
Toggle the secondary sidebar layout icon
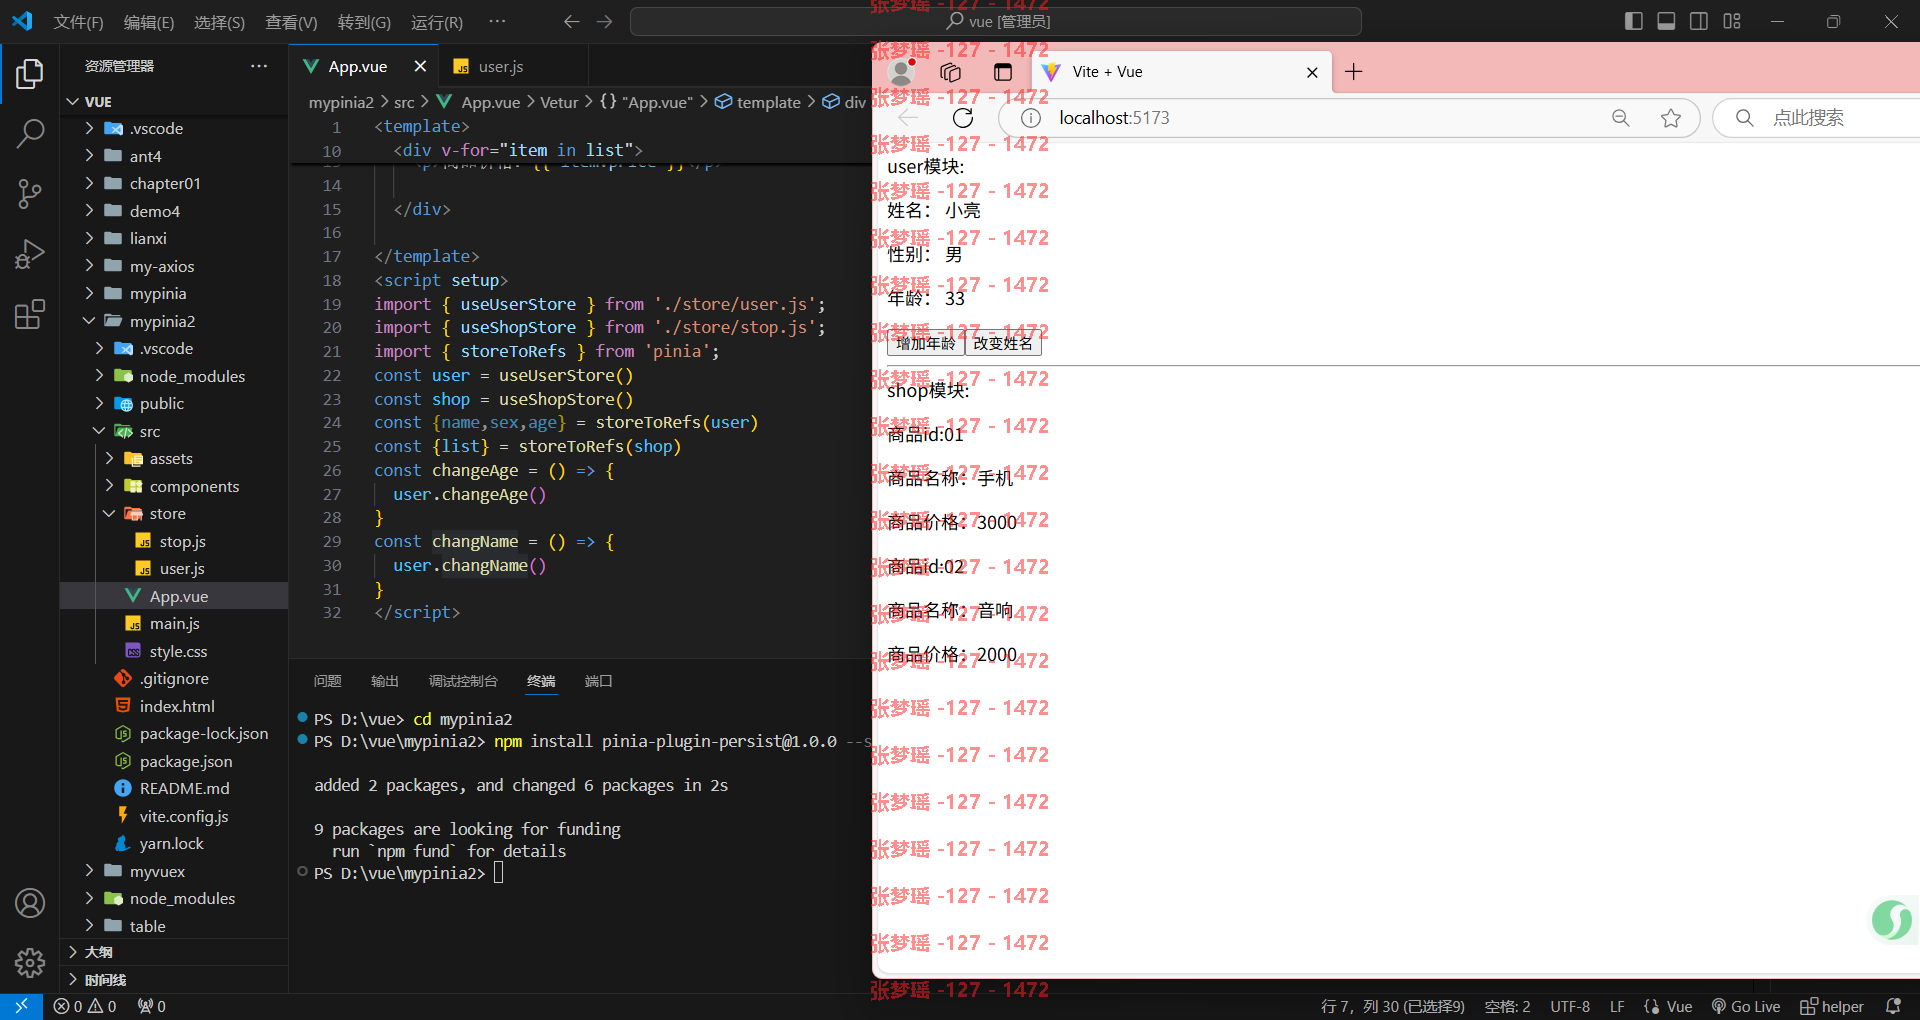1699,21
